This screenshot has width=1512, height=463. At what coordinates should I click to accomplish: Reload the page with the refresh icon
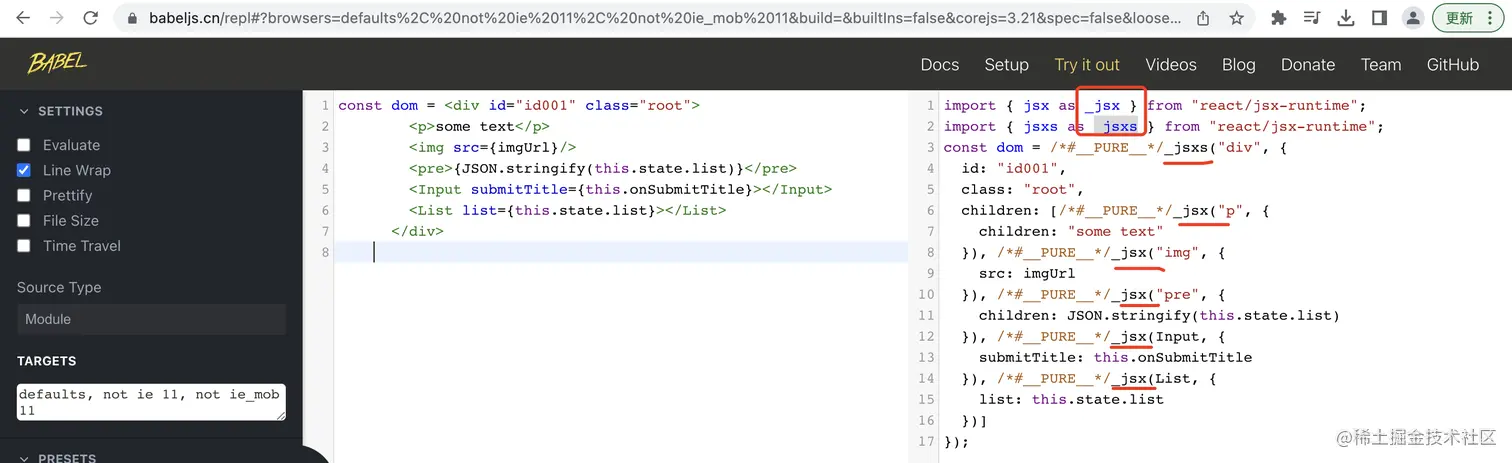coord(91,18)
